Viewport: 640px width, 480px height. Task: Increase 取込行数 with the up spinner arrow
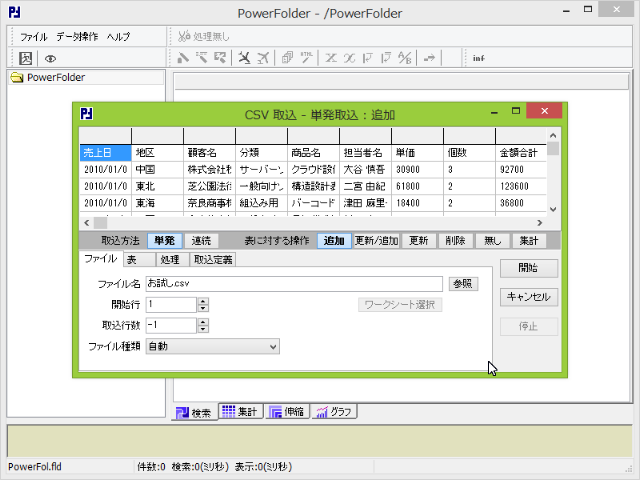(203, 322)
